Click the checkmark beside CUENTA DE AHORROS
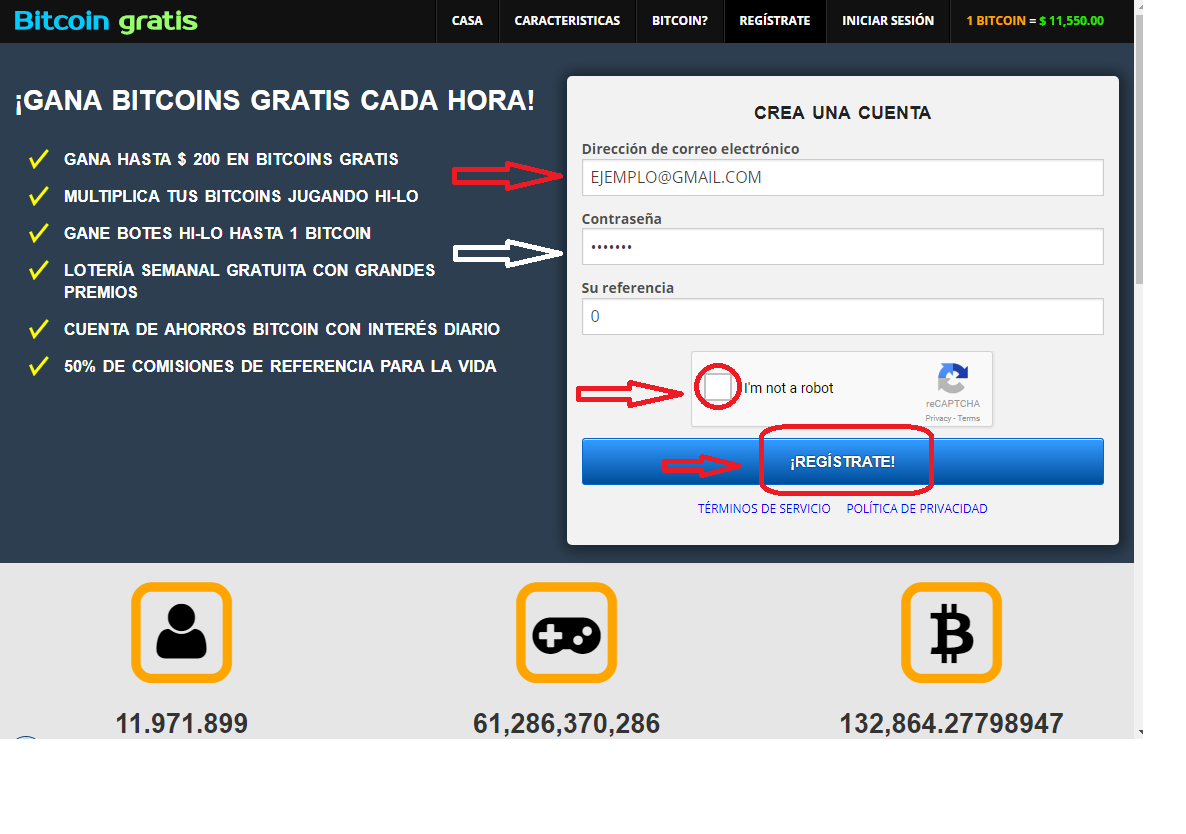The height and width of the screenshot is (834, 1186). tap(39, 329)
